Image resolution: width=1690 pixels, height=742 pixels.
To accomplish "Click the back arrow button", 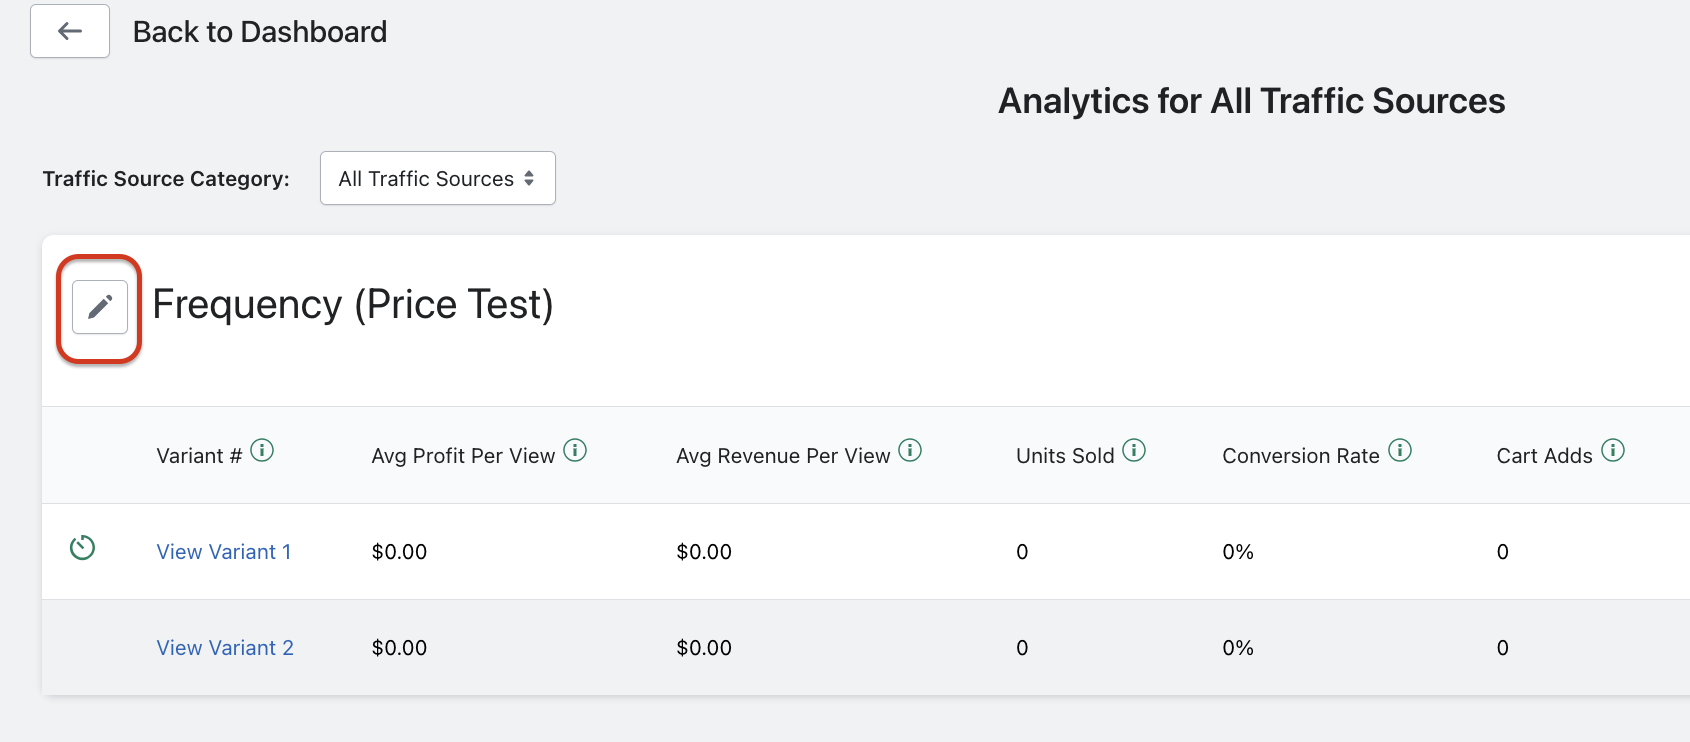I will (x=70, y=31).
